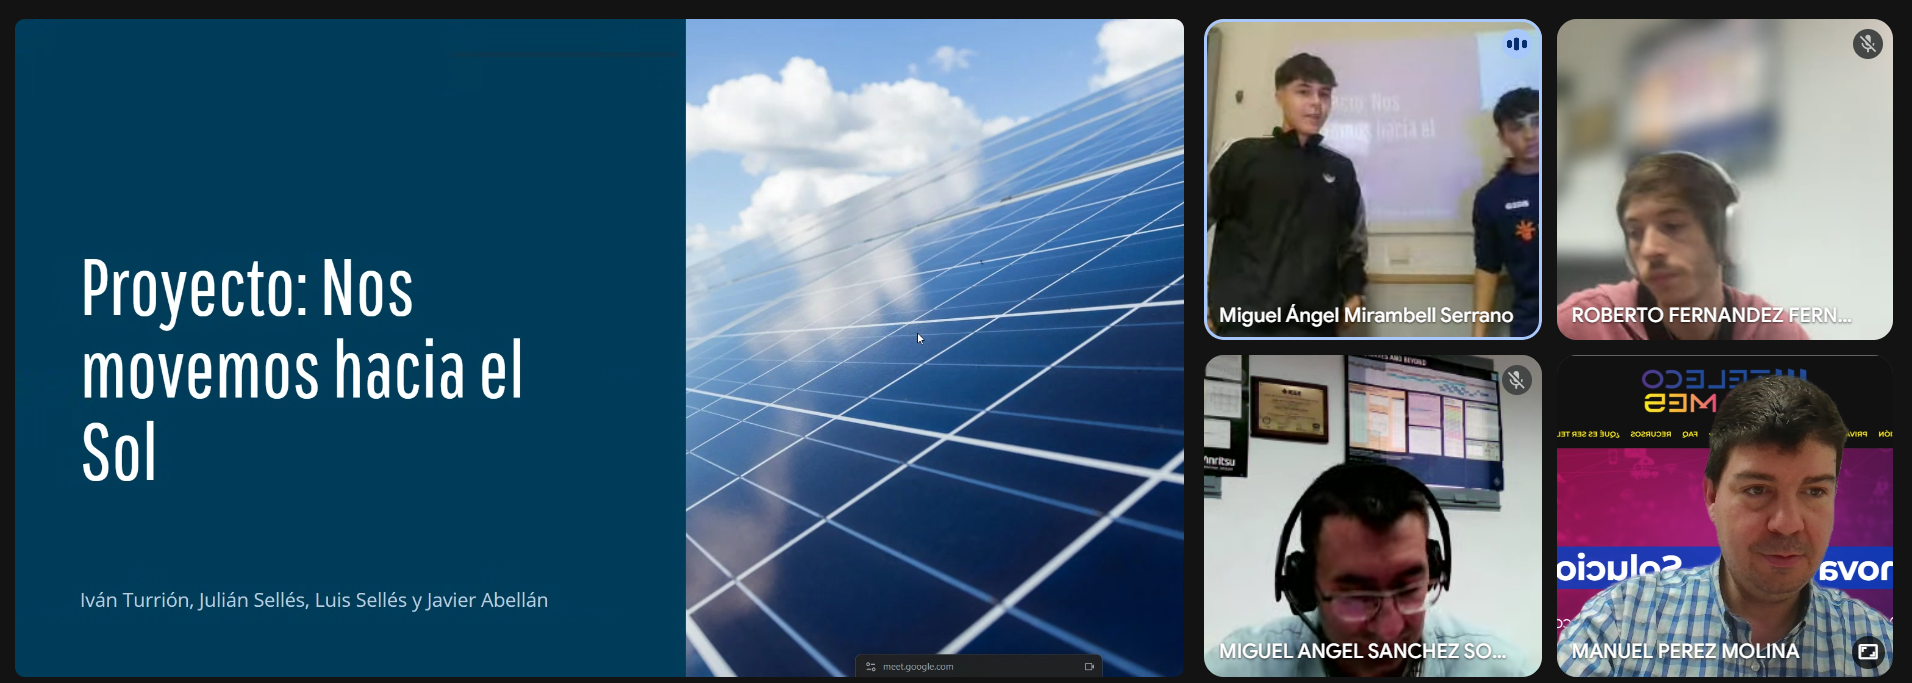Click the speaking indicator on Miguel Ángel Mirambell's tile

1516,44
